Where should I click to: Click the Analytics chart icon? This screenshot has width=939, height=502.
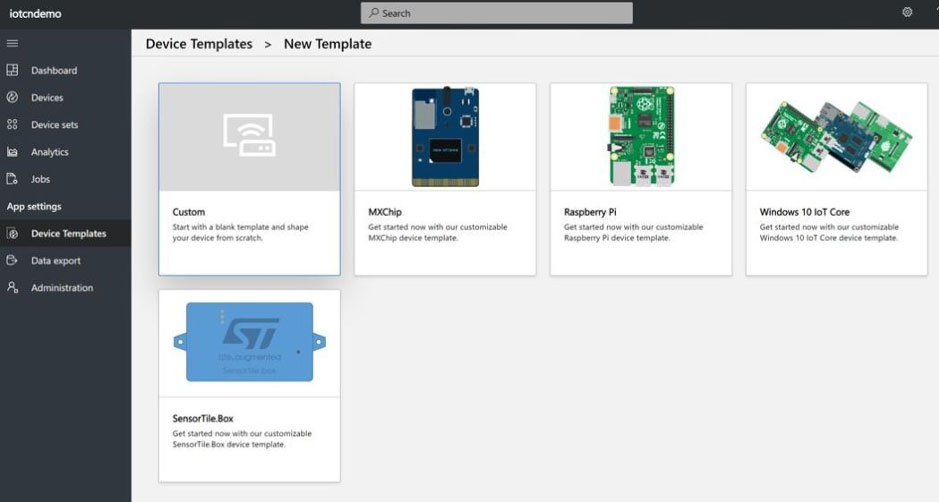click(12, 152)
